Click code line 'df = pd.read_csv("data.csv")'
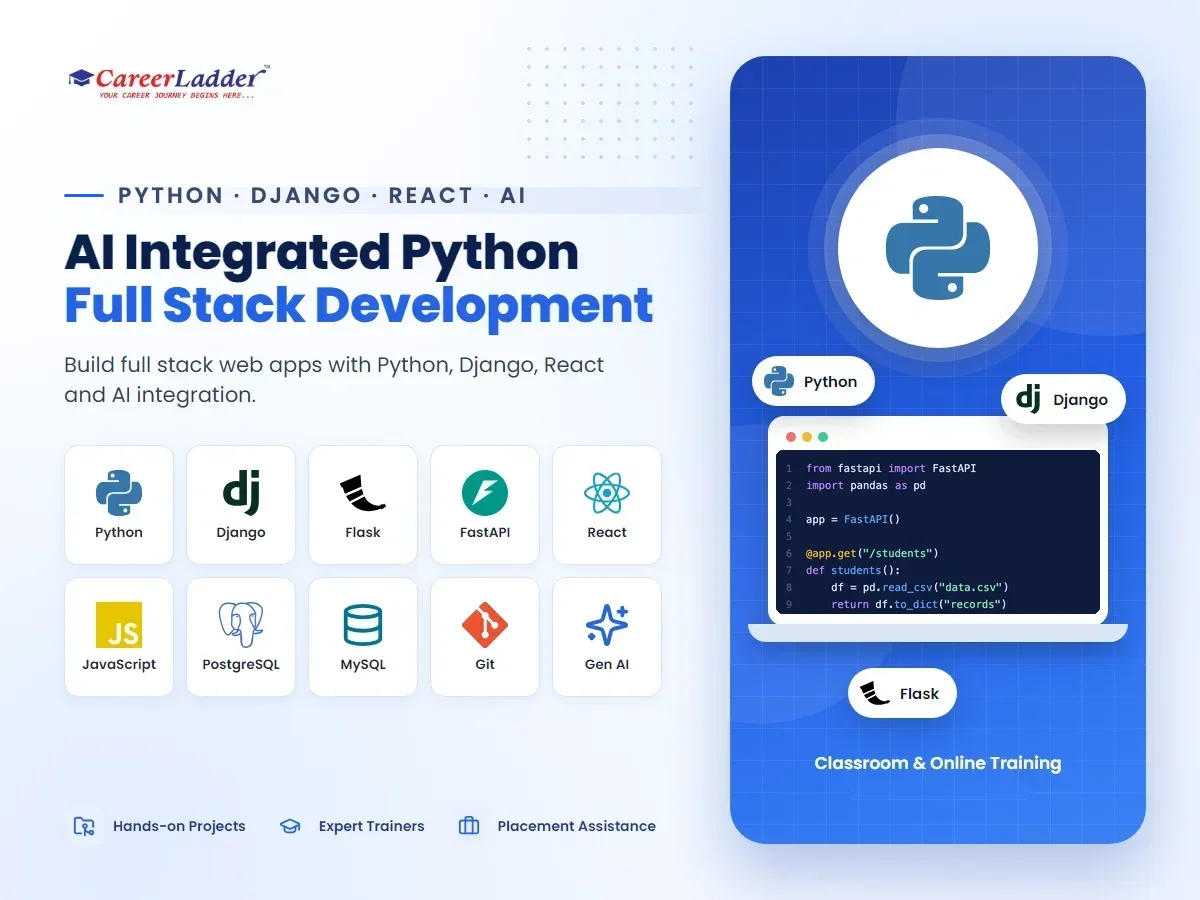1200x900 pixels. [919, 587]
